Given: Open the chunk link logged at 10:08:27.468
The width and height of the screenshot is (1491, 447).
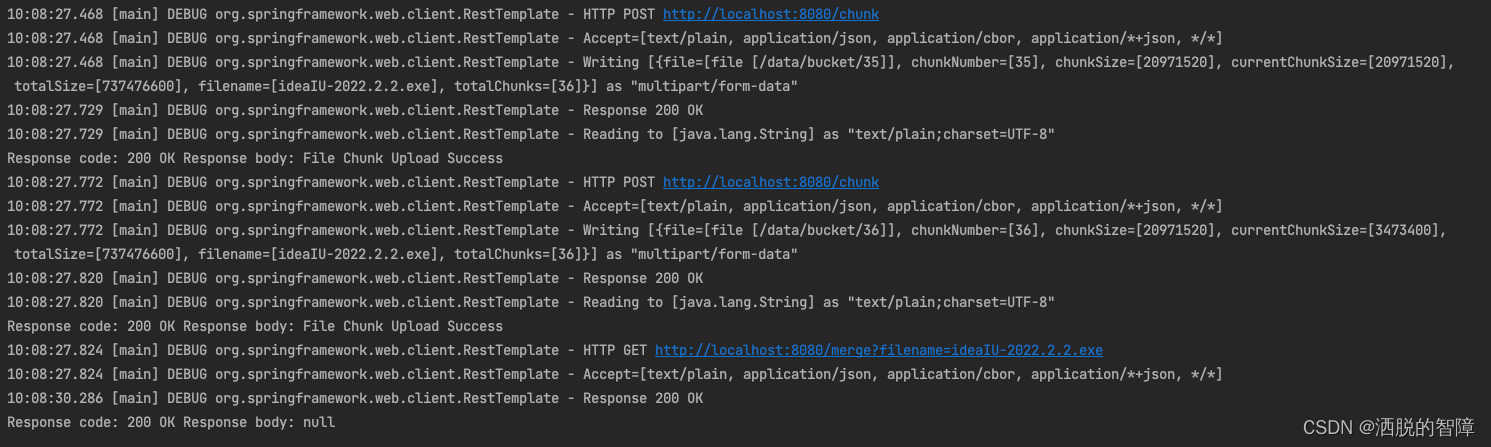Looking at the screenshot, I should (771, 14).
